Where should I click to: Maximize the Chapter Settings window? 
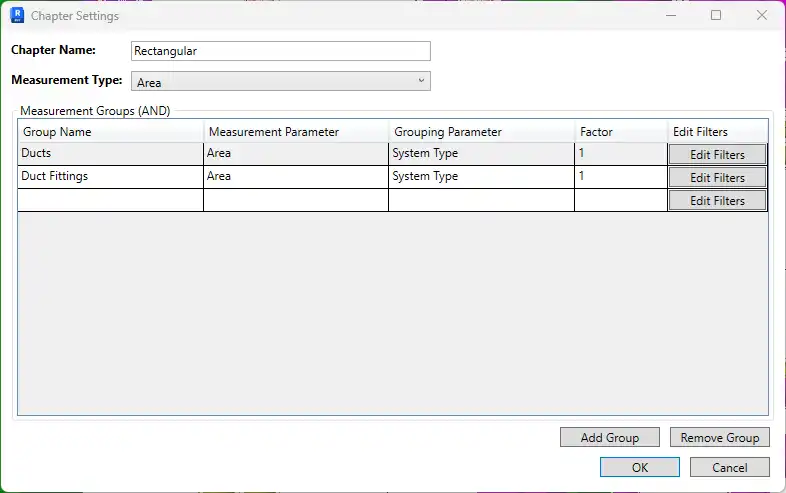[x=716, y=16]
